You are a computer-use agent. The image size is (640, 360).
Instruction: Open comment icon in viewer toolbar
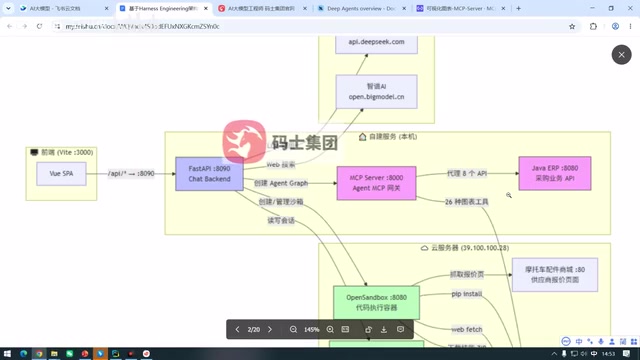pyautogui.click(x=400, y=329)
